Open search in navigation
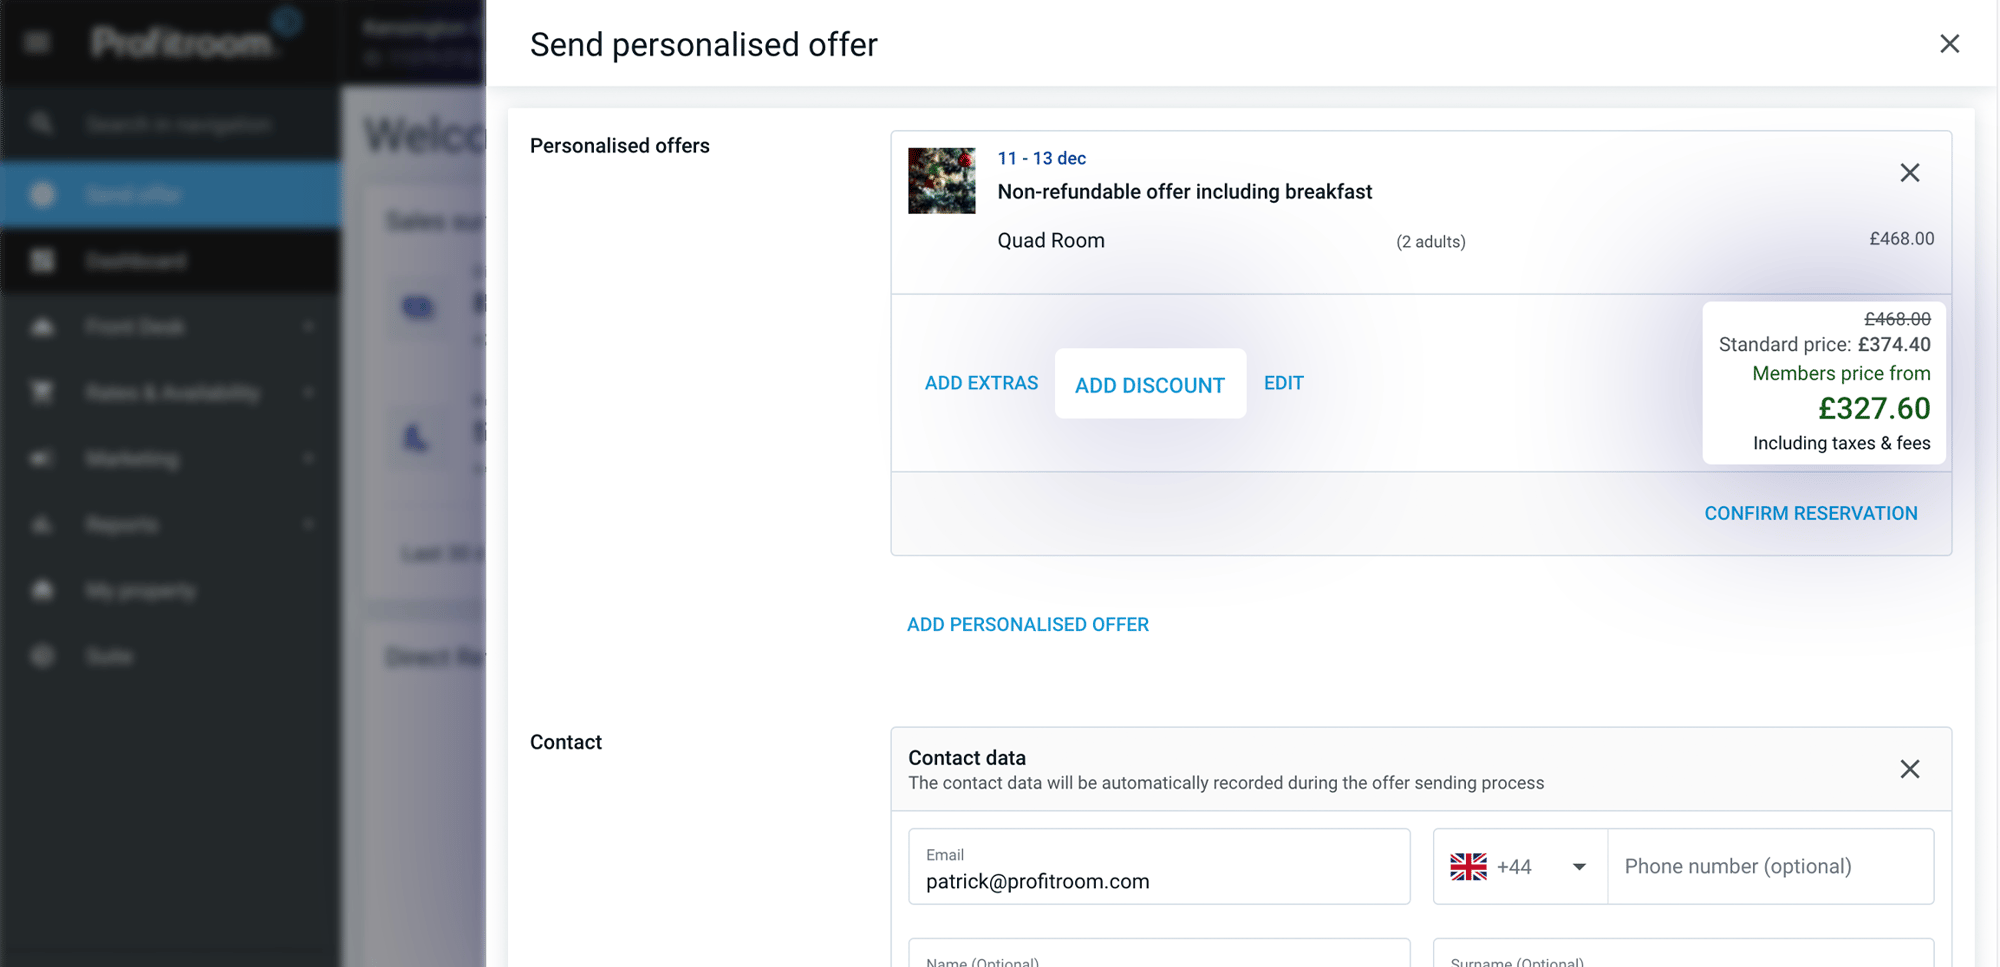The height and width of the screenshot is (967, 2000). 40,123
